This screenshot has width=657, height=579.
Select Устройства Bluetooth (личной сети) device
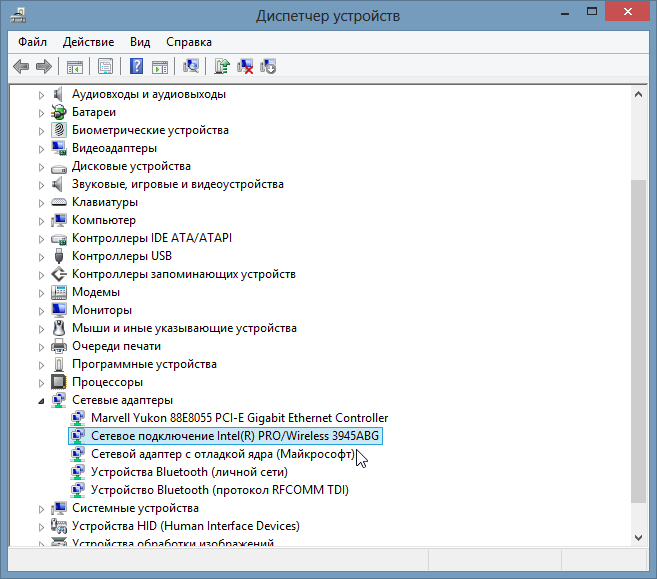pyautogui.click(x=189, y=472)
